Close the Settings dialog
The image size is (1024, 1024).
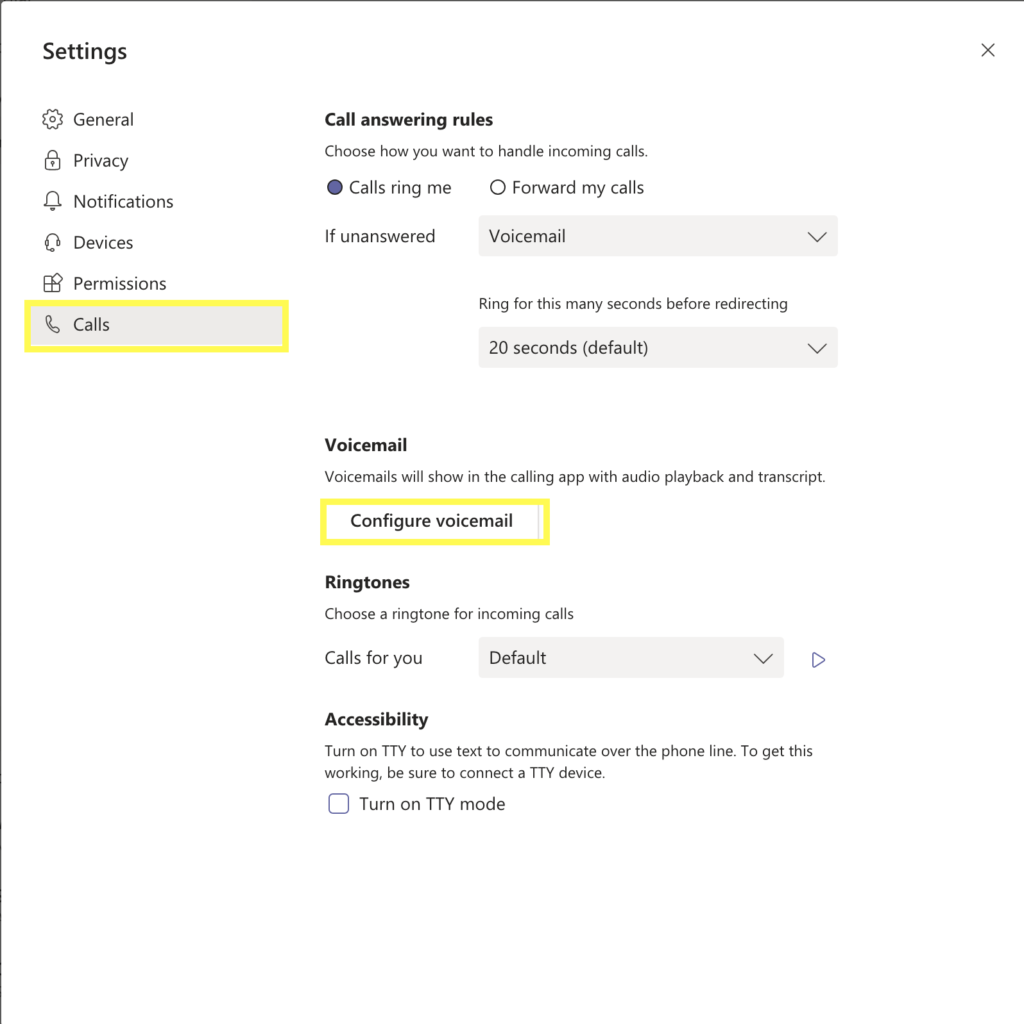click(987, 49)
